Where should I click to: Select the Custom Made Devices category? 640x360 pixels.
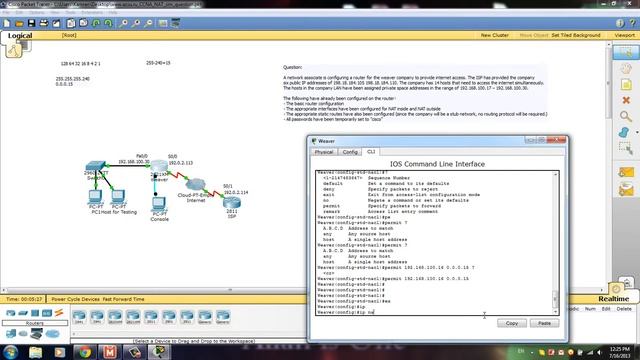click(x=36, y=334)
